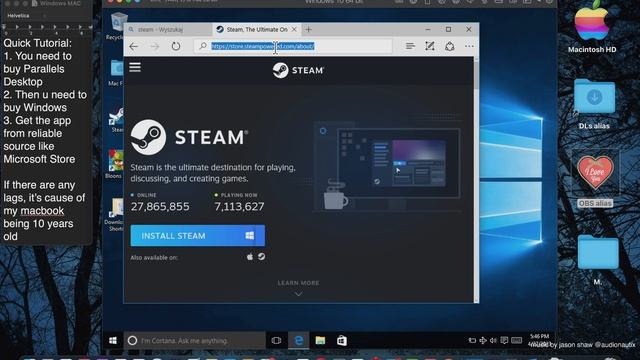This screenshot has height=360, width=640.
Task: Refresh the Steam page
Action: click(176, 46)
